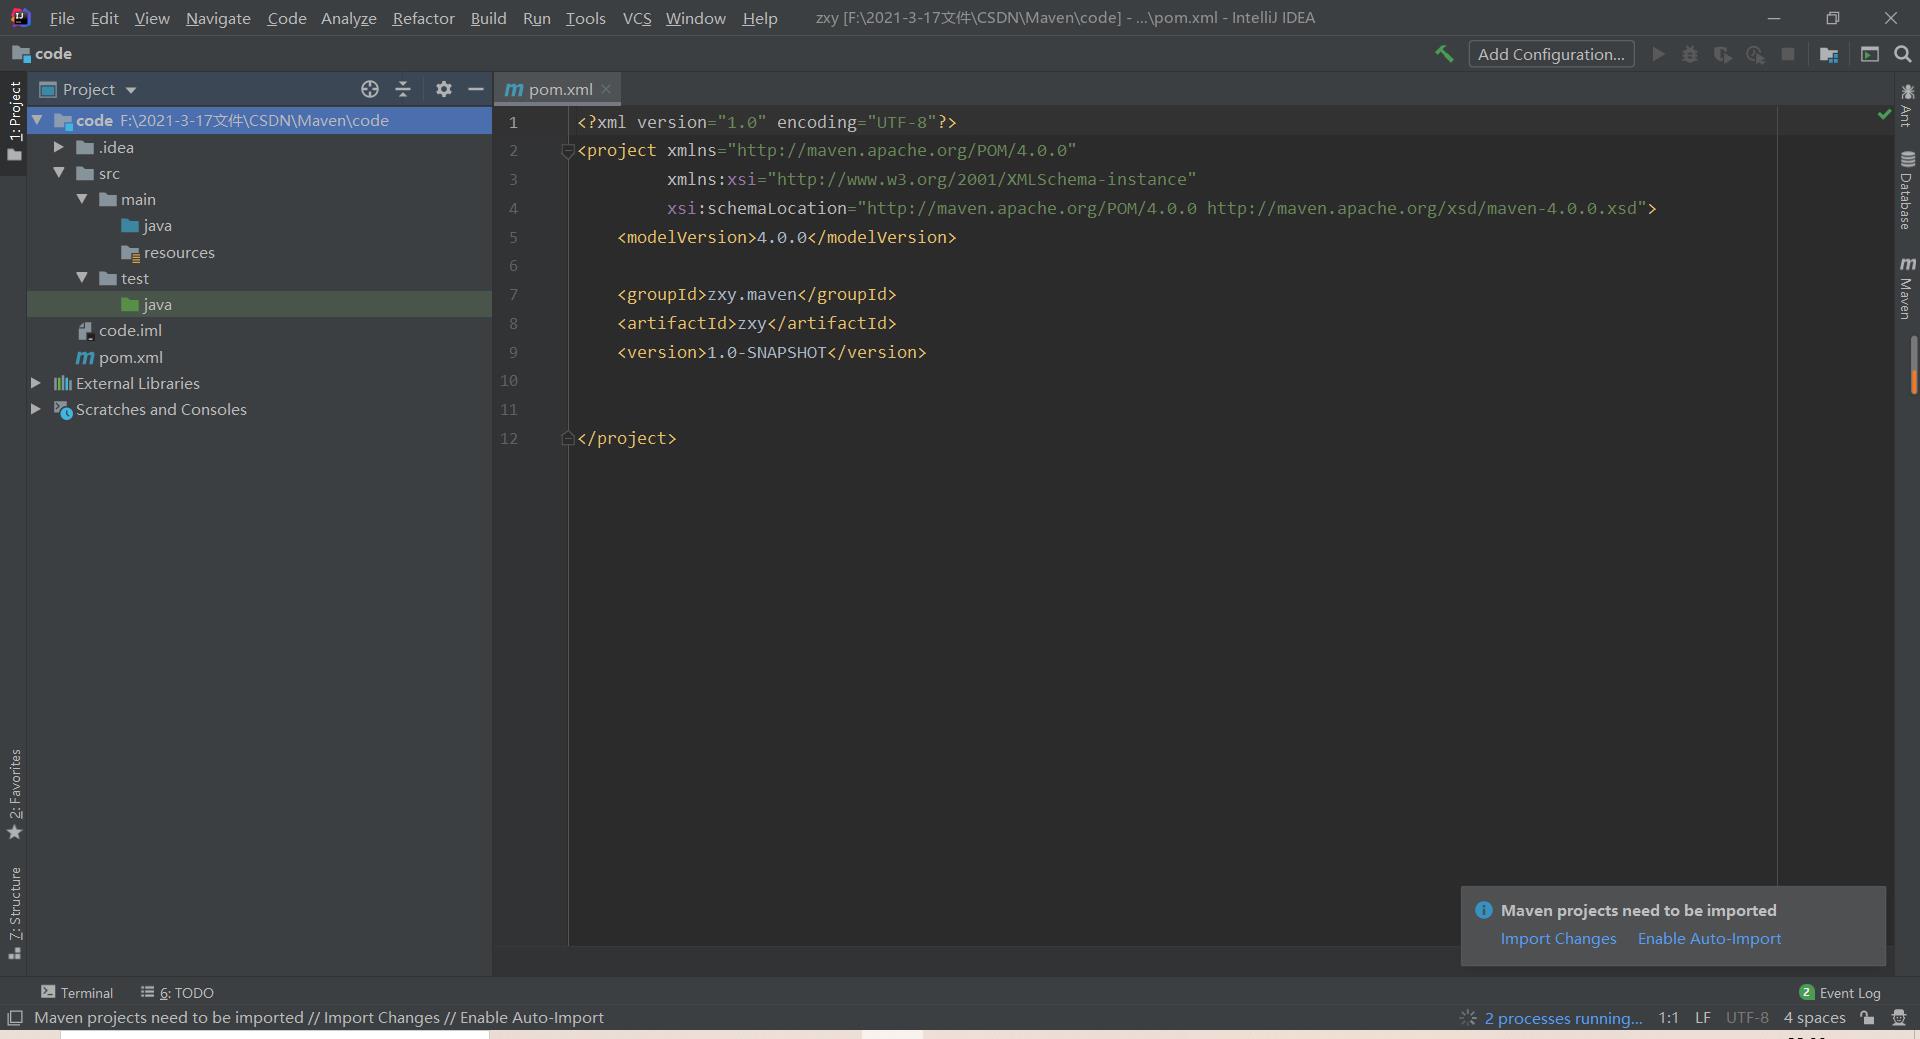This screenshot has width=1920, height=1039.
Task: Open the 6: TODO tool window
Action: (x=177, y=992)
